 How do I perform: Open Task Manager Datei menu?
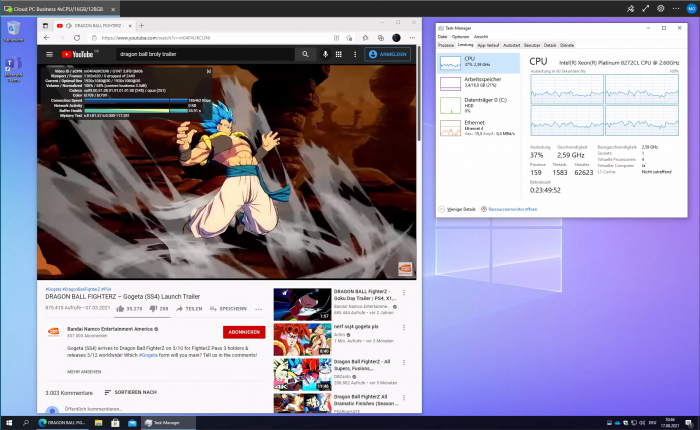tap(442, 37)
